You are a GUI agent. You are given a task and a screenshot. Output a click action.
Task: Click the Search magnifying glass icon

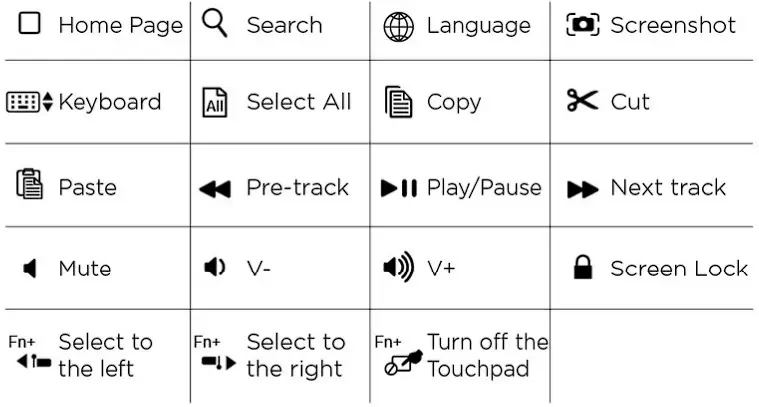(214, 23)
